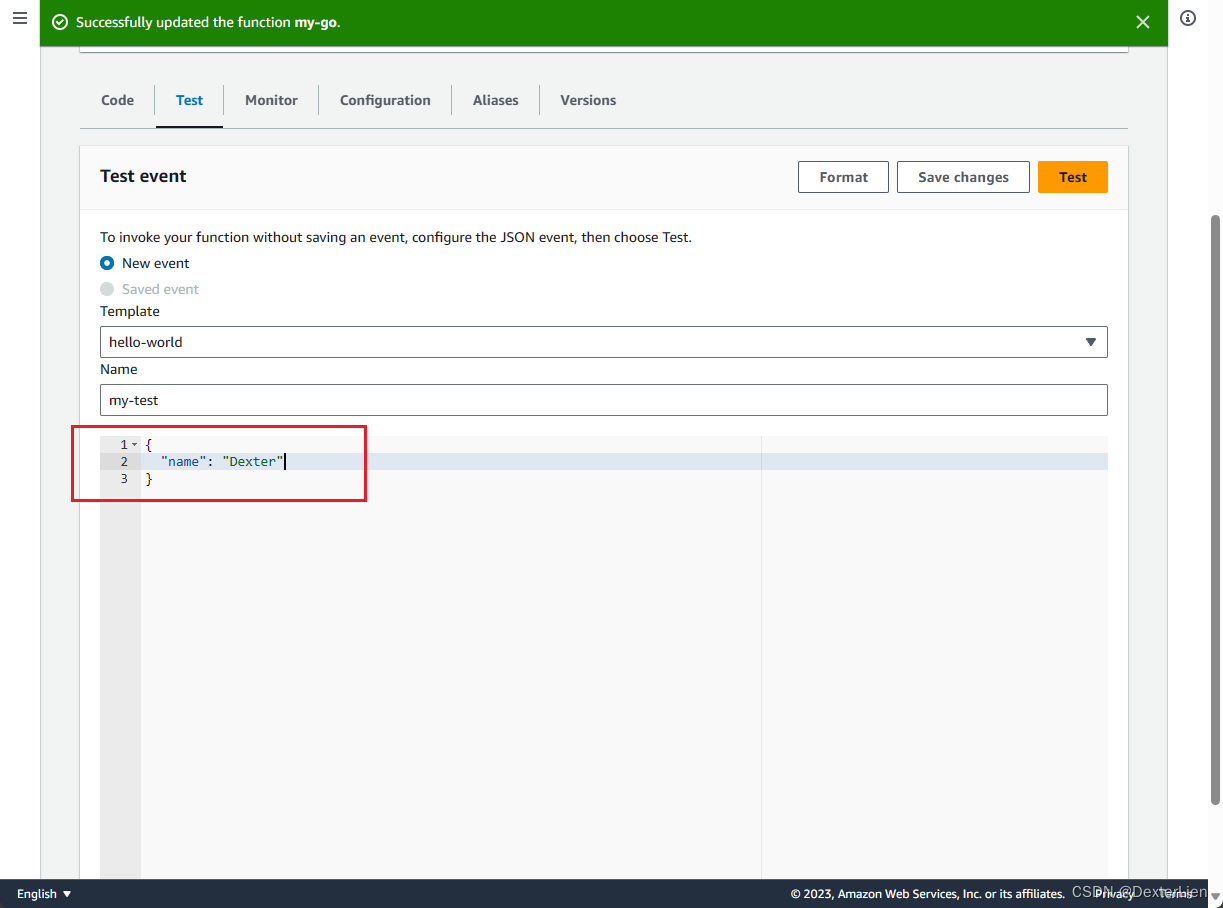Click the Test event heading

pyautogui.click(x=143, y=176)
